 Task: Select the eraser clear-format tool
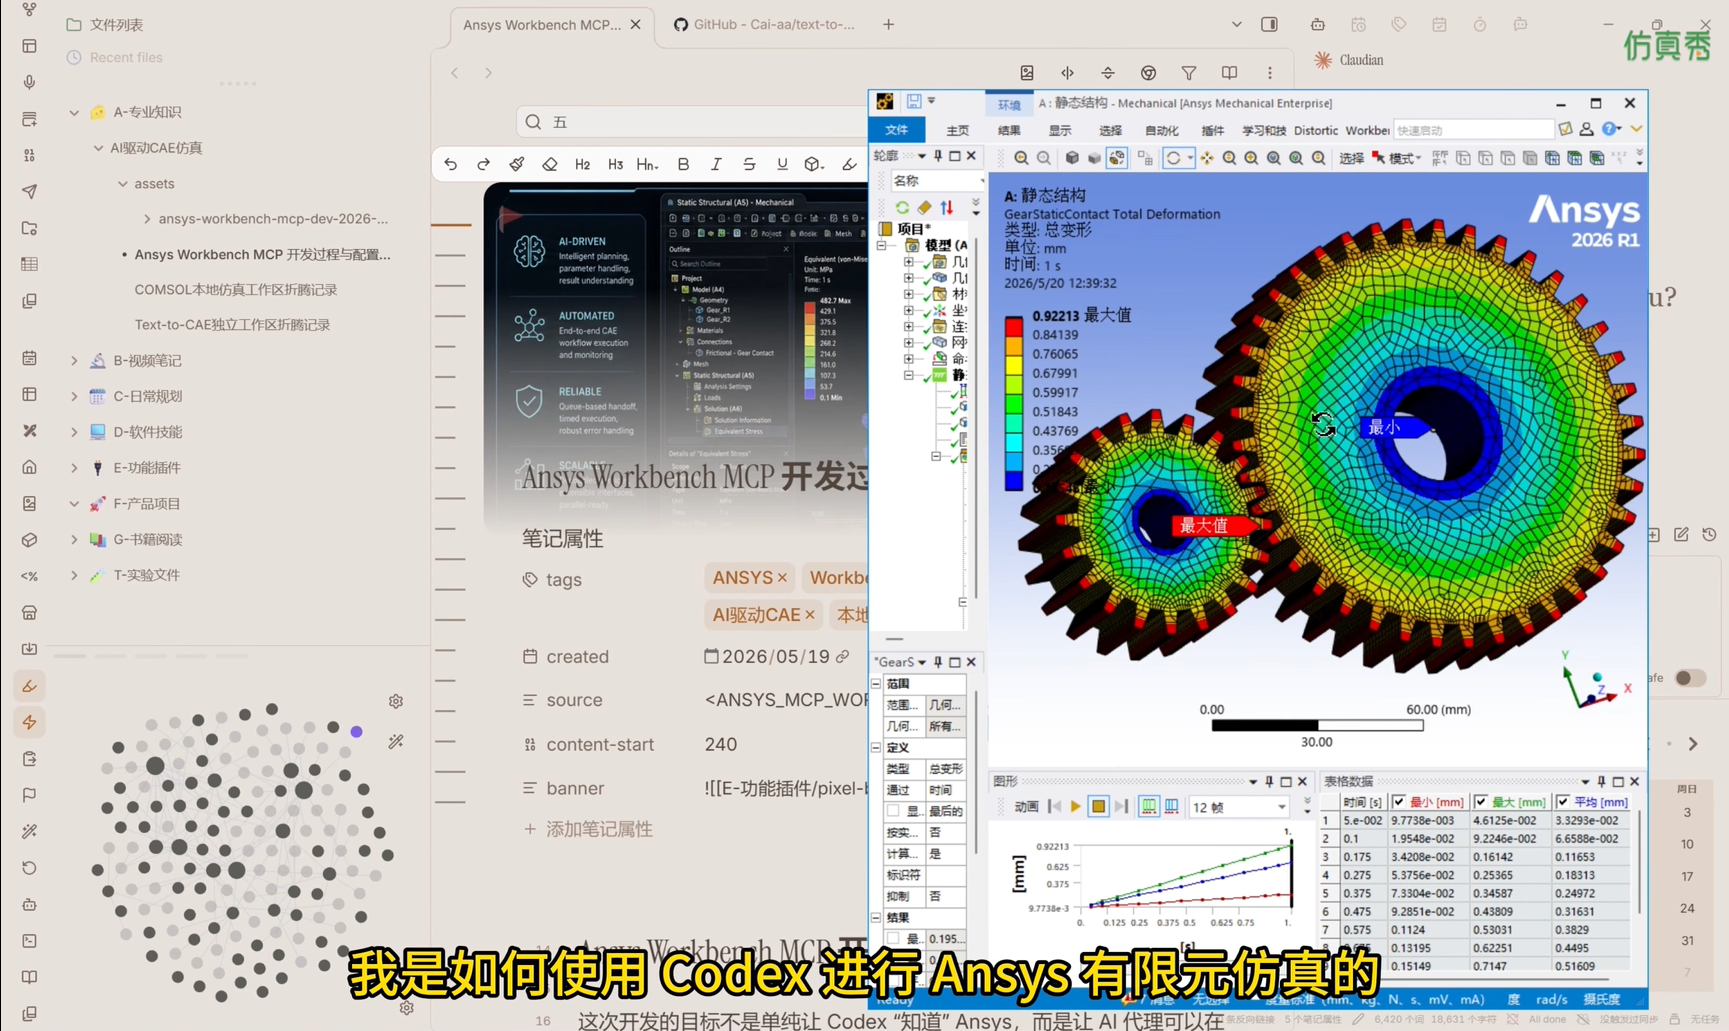coord(550,164)
